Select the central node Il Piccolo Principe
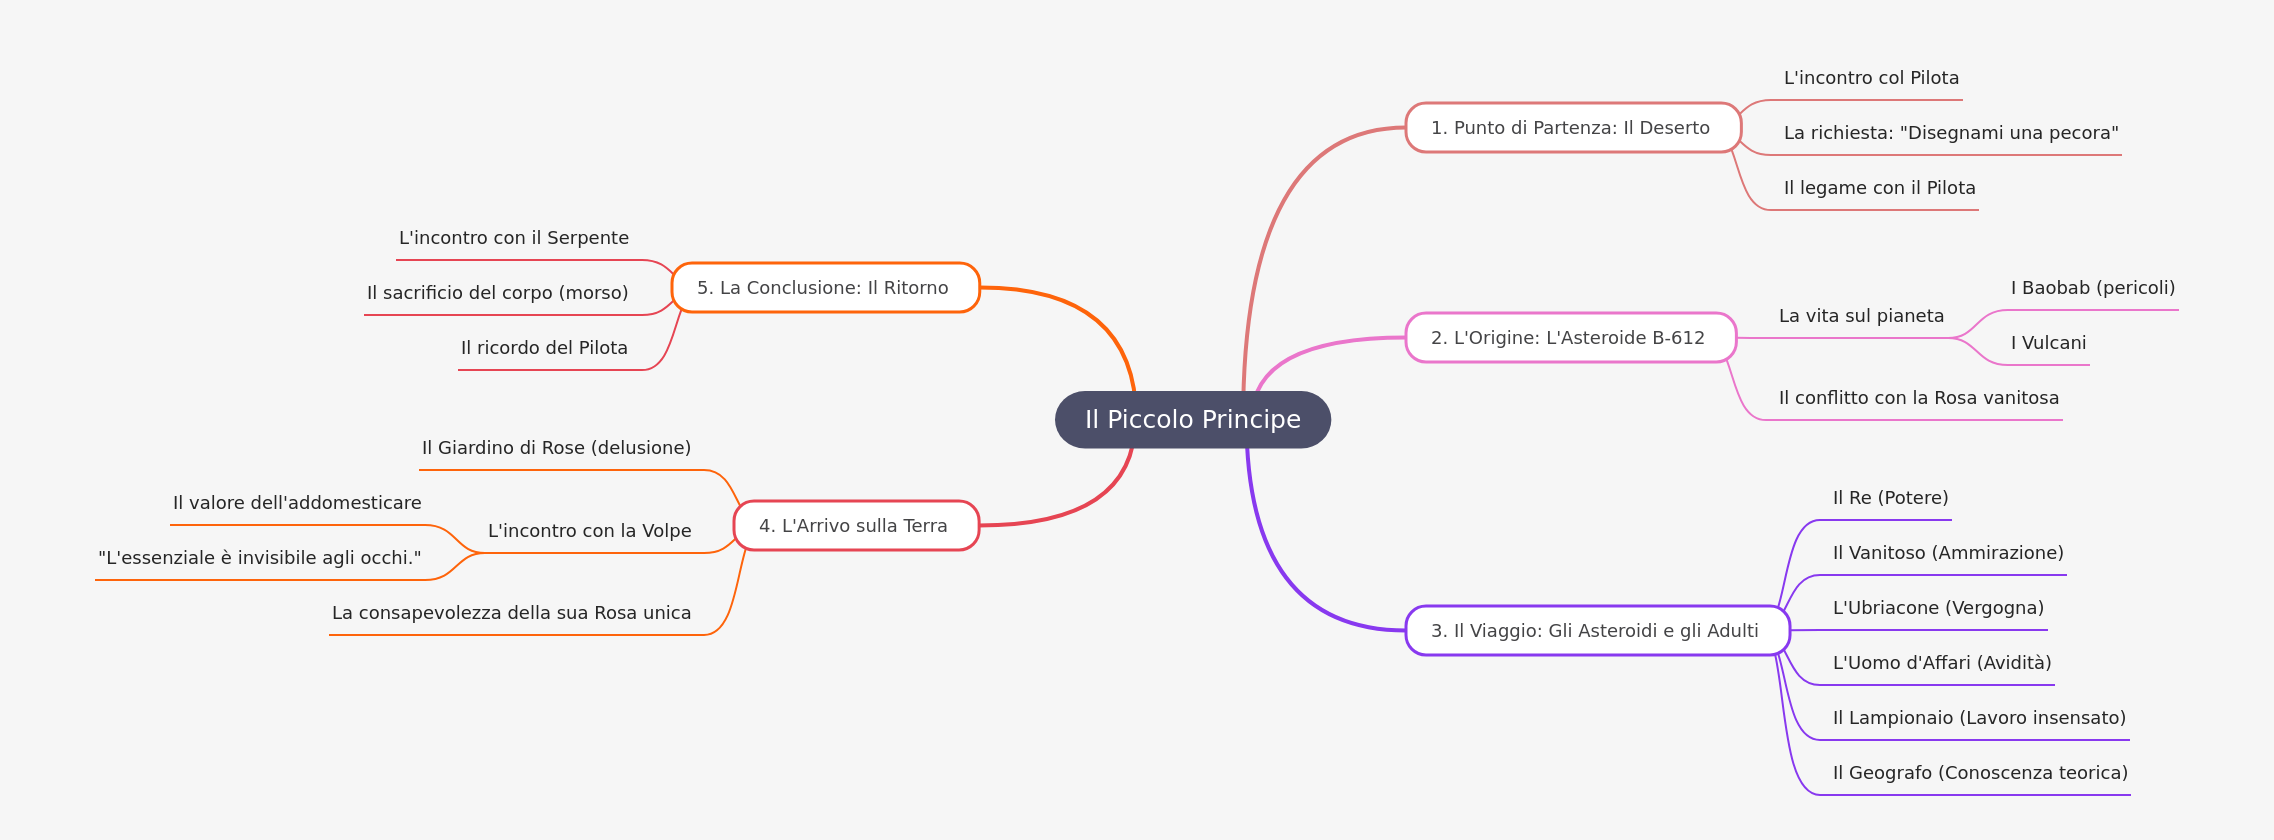Screen dimensions: 2274x840 pos(1193,420)
